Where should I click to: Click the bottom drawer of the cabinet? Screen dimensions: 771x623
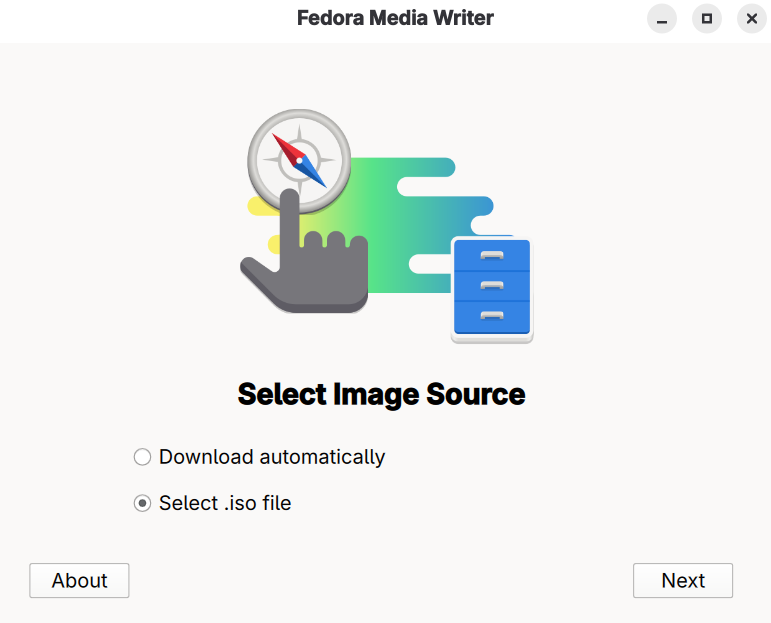point(491,316)
